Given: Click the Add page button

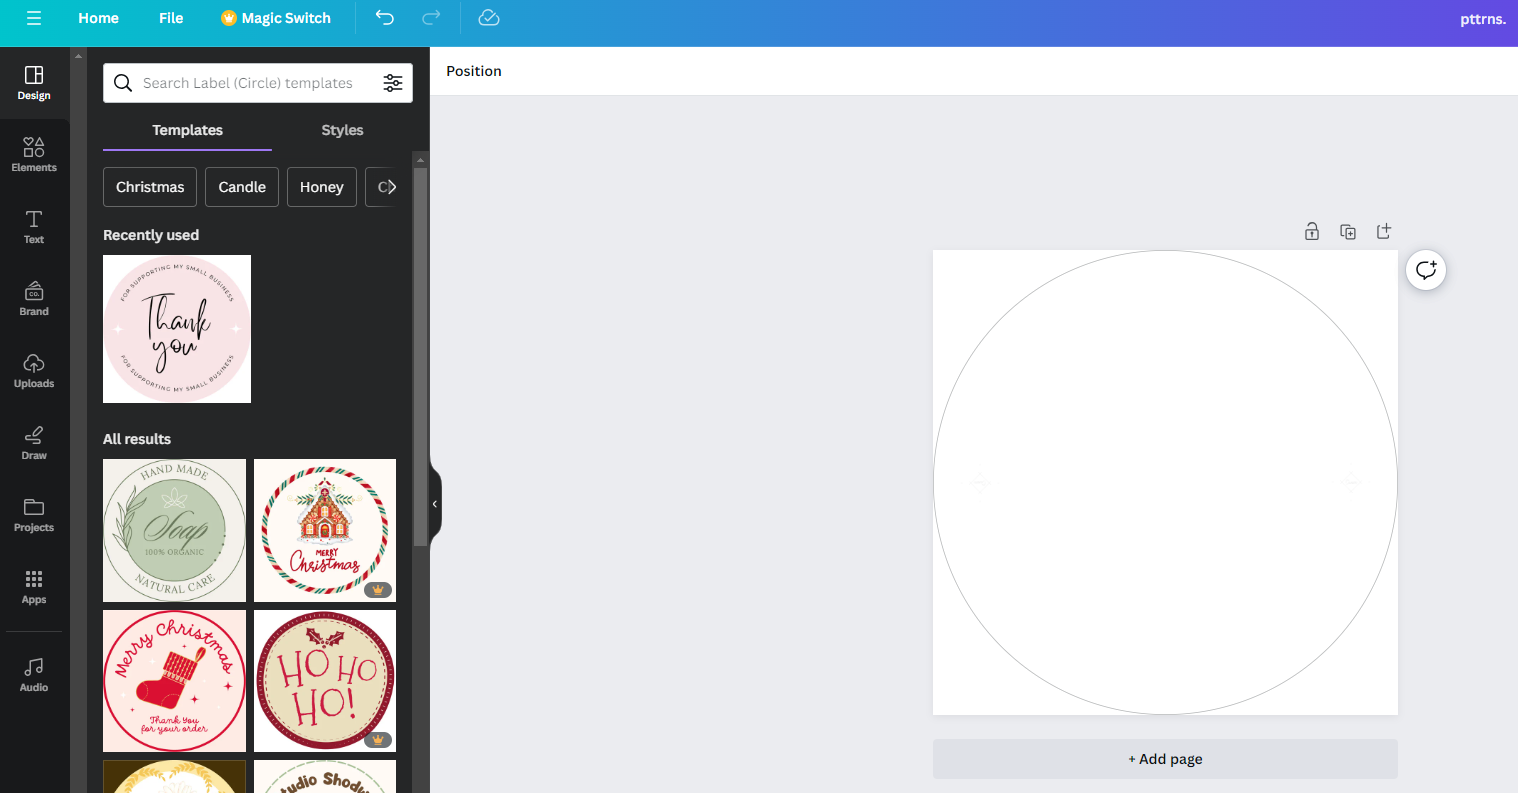Looking at the screenshot, I should pos(1165,759).
